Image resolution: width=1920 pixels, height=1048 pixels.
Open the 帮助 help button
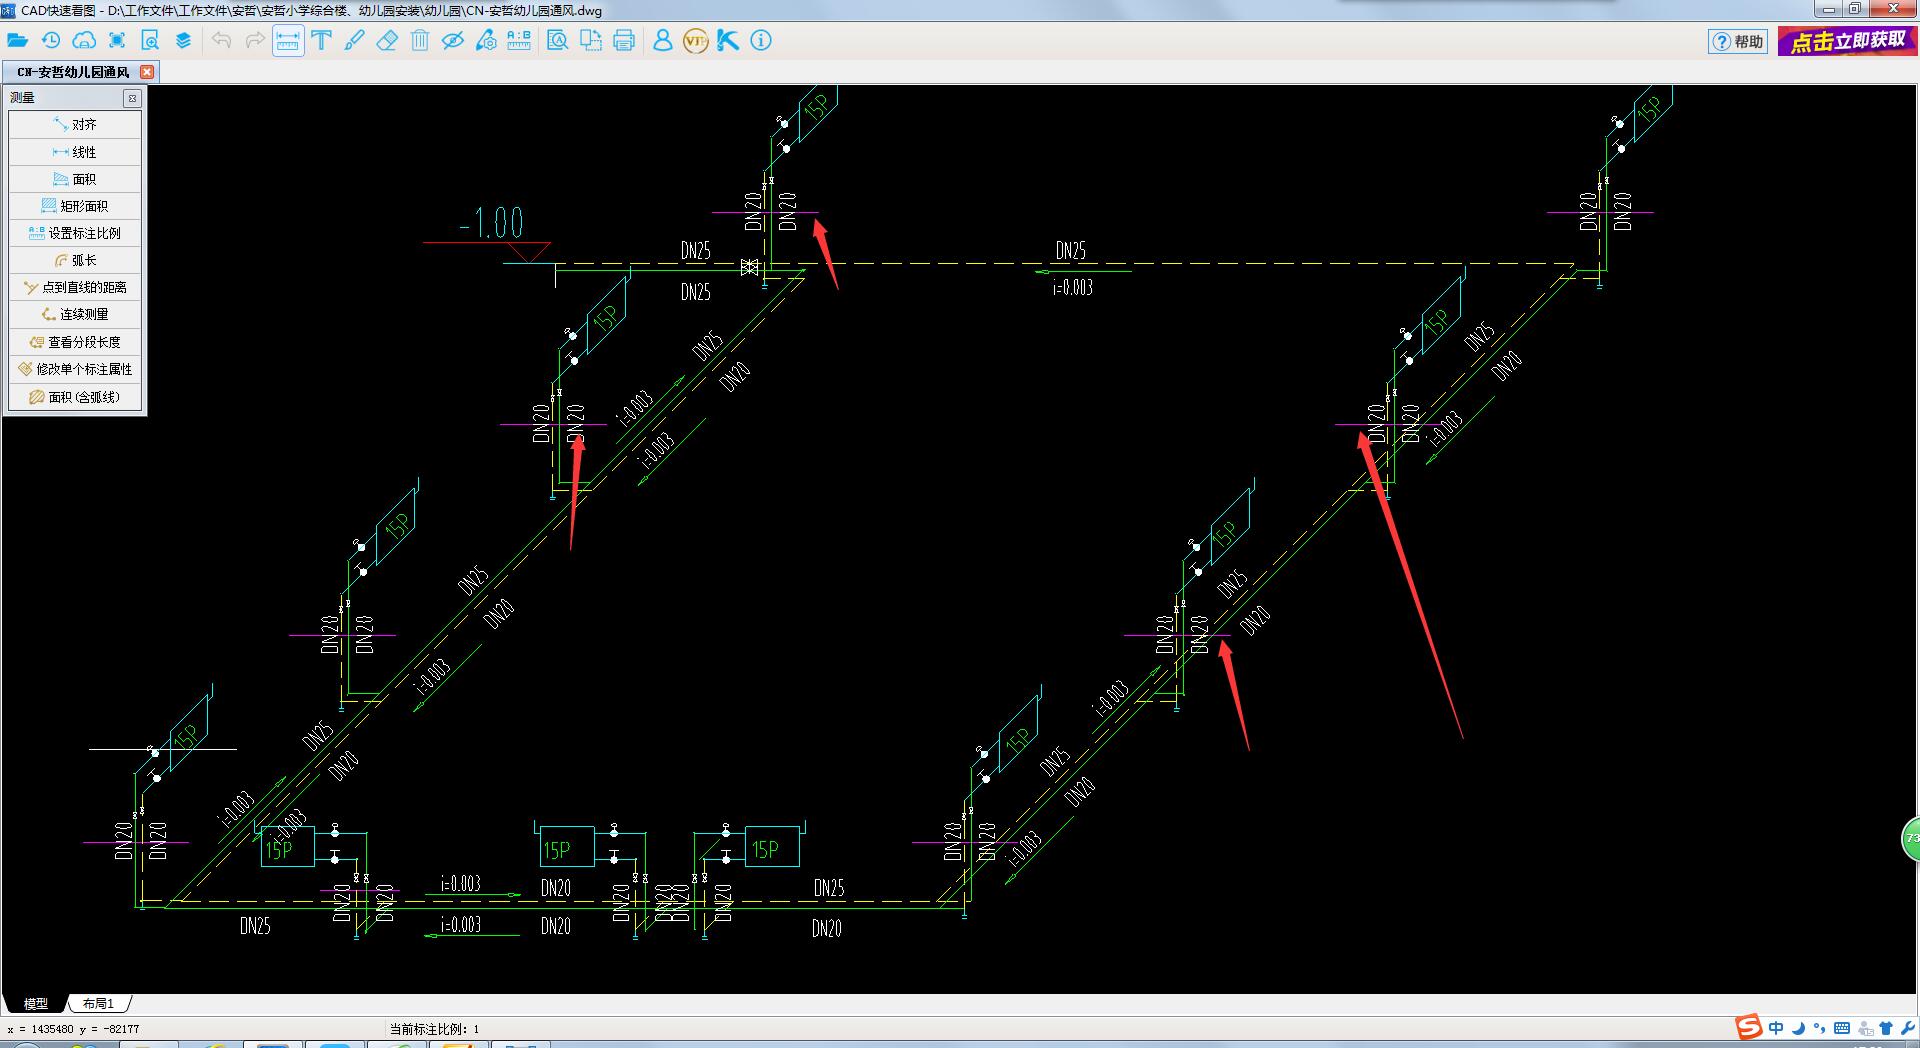click(1738, 42)
